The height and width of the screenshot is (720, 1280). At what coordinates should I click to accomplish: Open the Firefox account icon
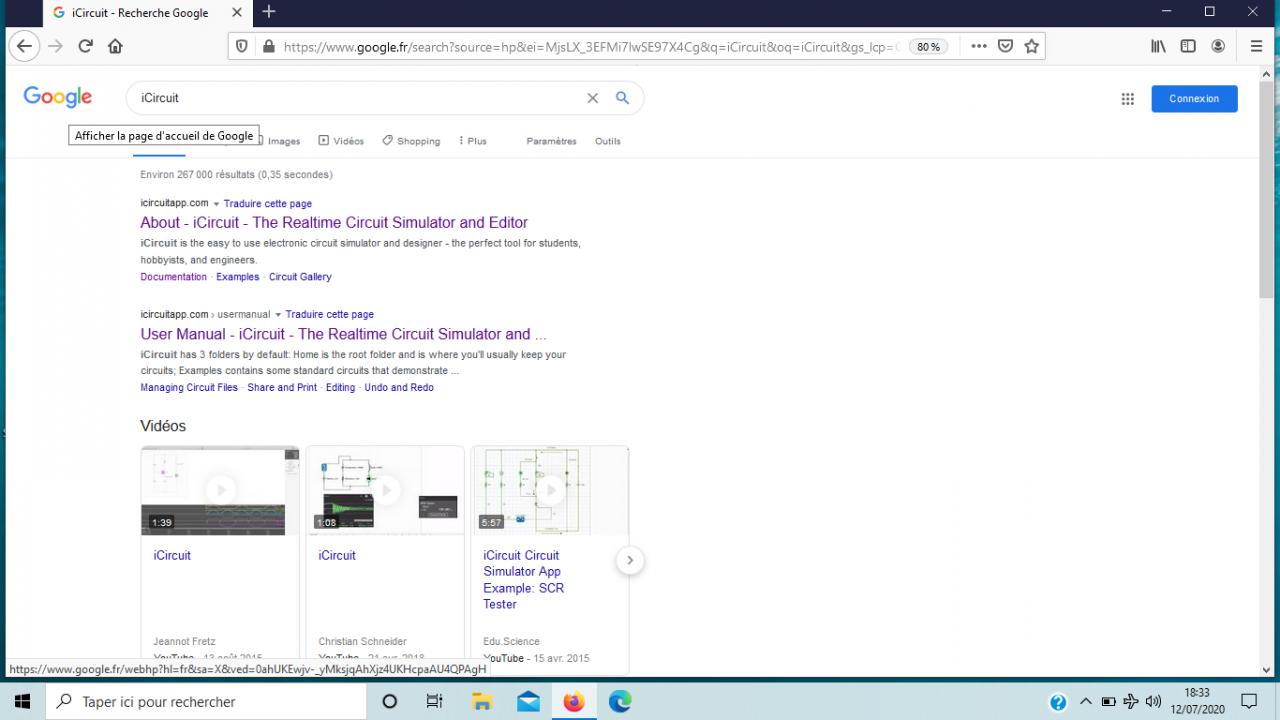(1218, 46)
